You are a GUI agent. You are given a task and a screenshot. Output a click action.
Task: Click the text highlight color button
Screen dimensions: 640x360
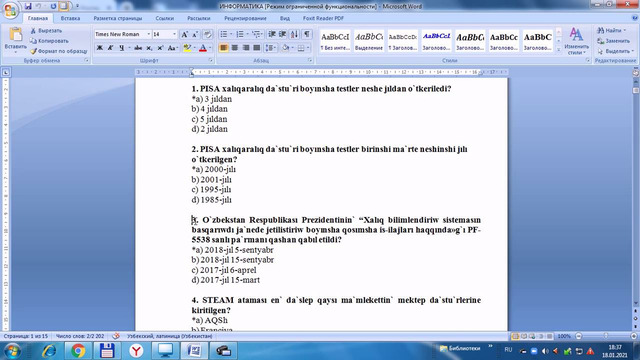(x=187, y=48)
